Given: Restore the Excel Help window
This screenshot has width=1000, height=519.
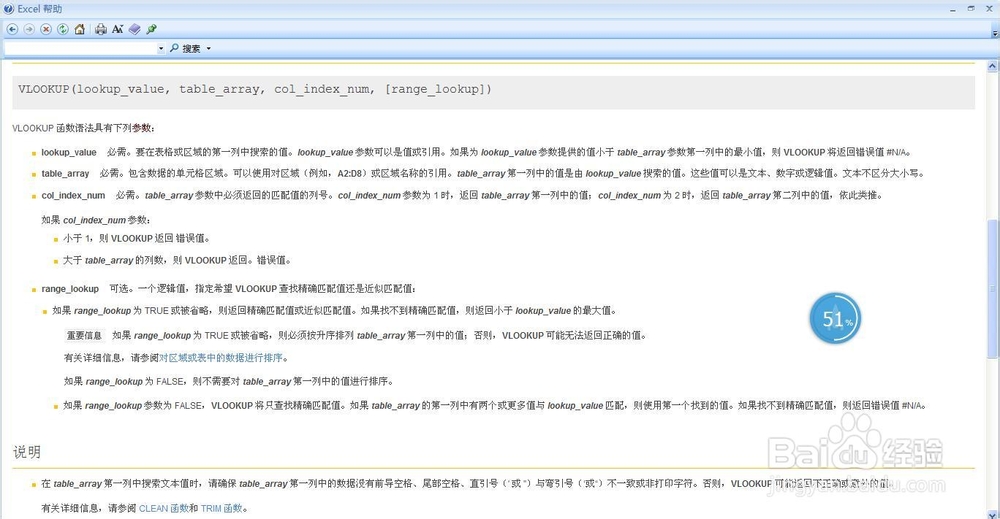Looking at the screenshot, I should click(x=971, y=9).
